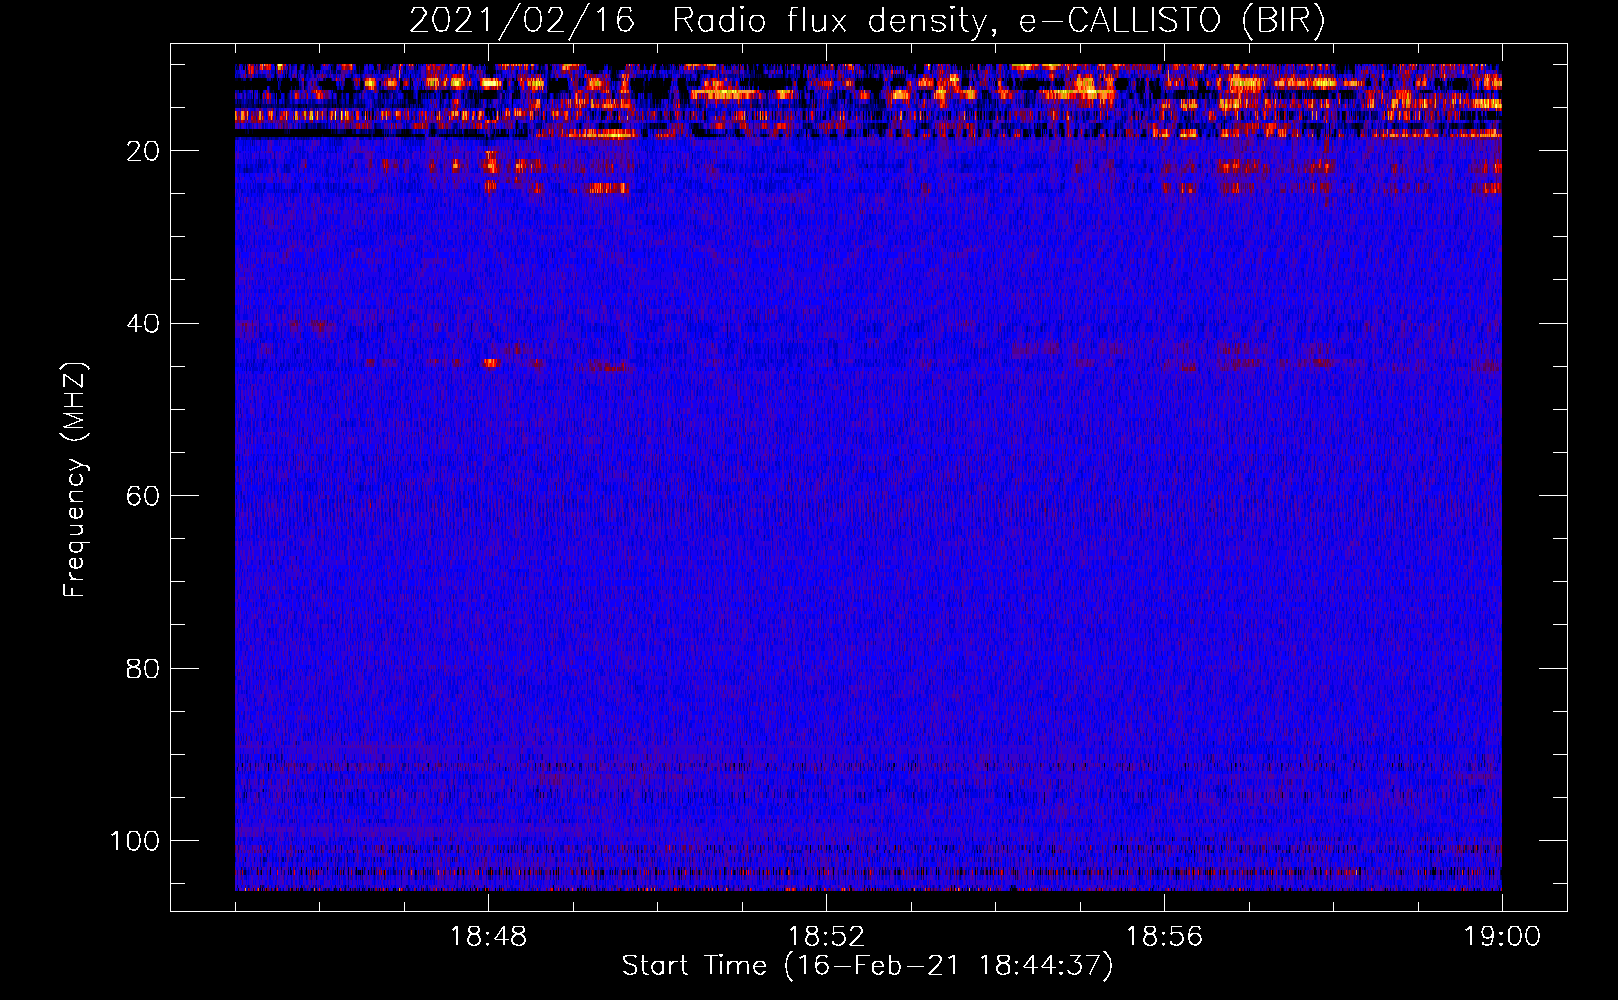Screen dimensions: 1618x1000
Task: Click the 18:52 time tick label
Action: [x=826, y=937]
